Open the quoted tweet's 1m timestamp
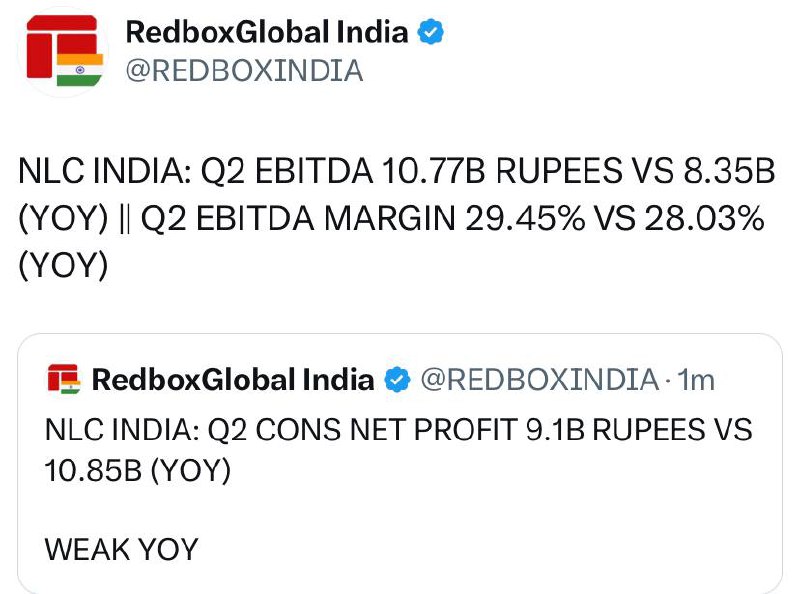The height and width of the screenshot is (594, 800). point(695,380)
